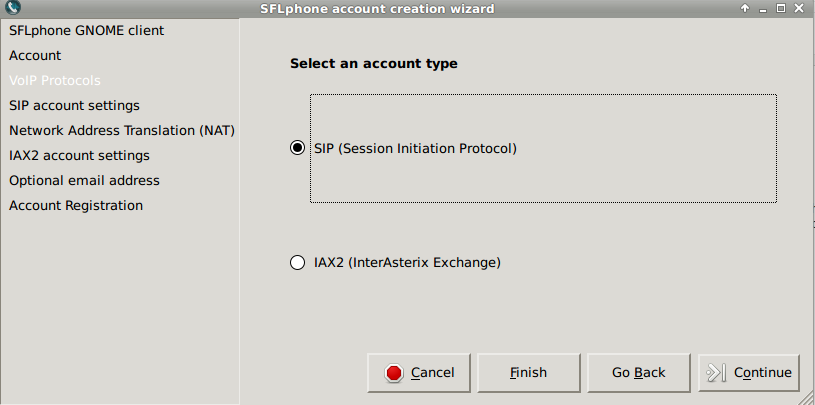The width and height of the screenshot is (815, 405).
Task: Choose the IAX2 (InterAsterix Exchange) radio button
Action: [x=297, y=263]
